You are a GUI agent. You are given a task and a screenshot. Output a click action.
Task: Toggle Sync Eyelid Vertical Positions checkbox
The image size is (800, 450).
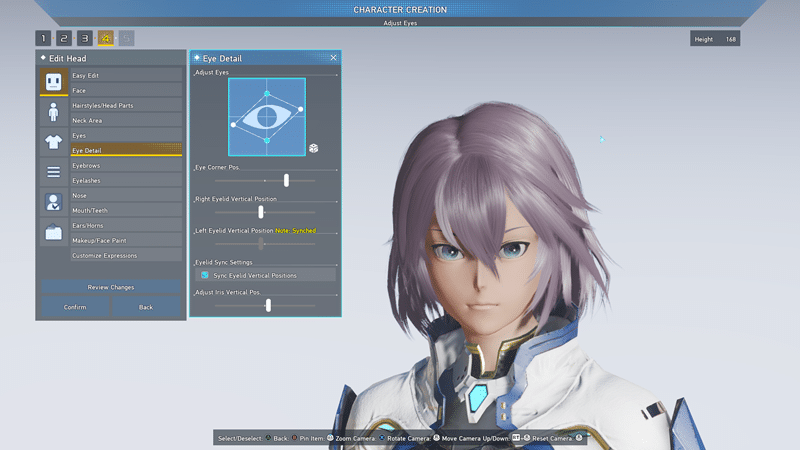click(205, 275)
